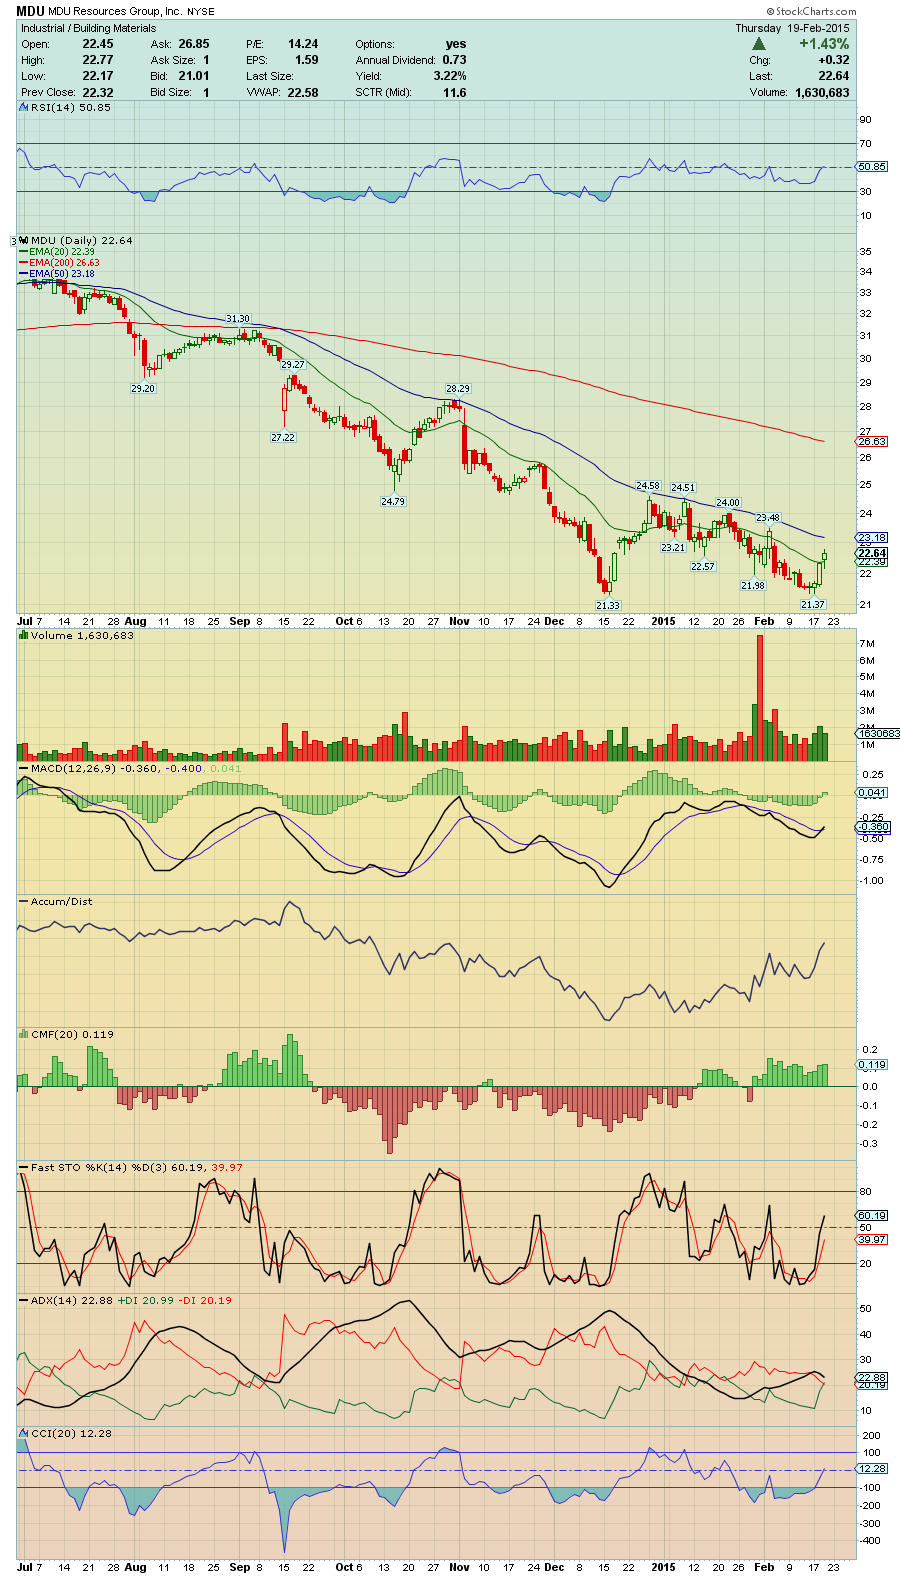This screenshot has height=1577, width=900.
Task: Click the 27.22 low label in September
Action: (x=283, y=437)
